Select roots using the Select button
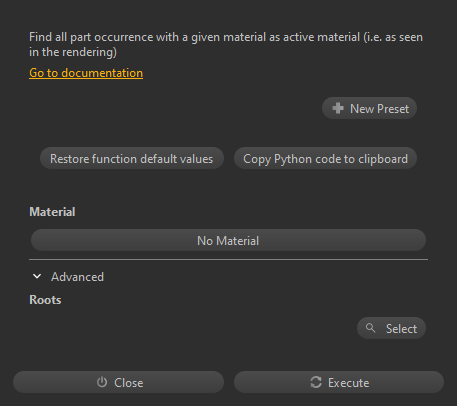Viewport: 457px width, 406px height. pyautogui.click(x=391, y=328)
